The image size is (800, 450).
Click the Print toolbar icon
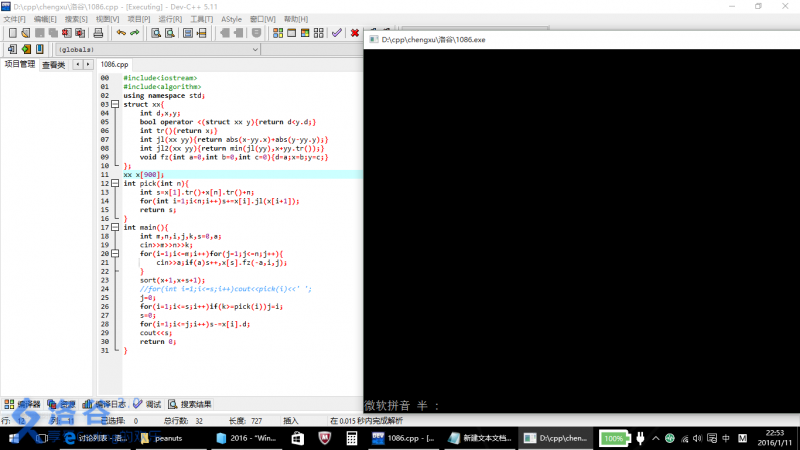click(x=98, y=33)
